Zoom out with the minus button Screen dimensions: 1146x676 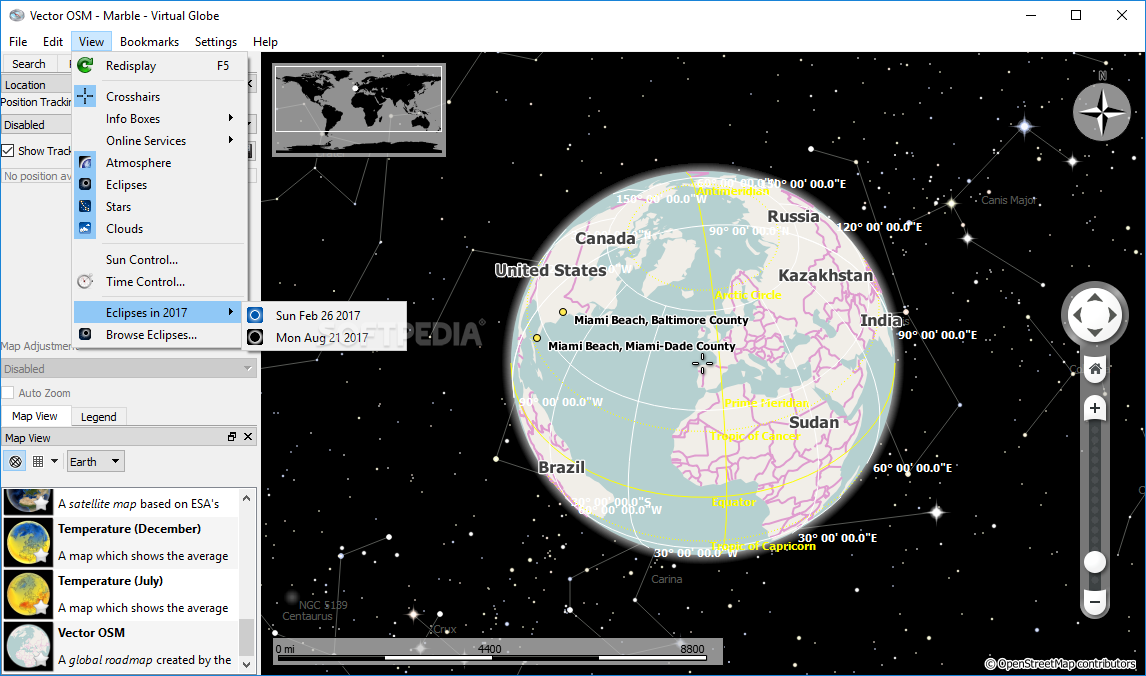pos(1095,602)
